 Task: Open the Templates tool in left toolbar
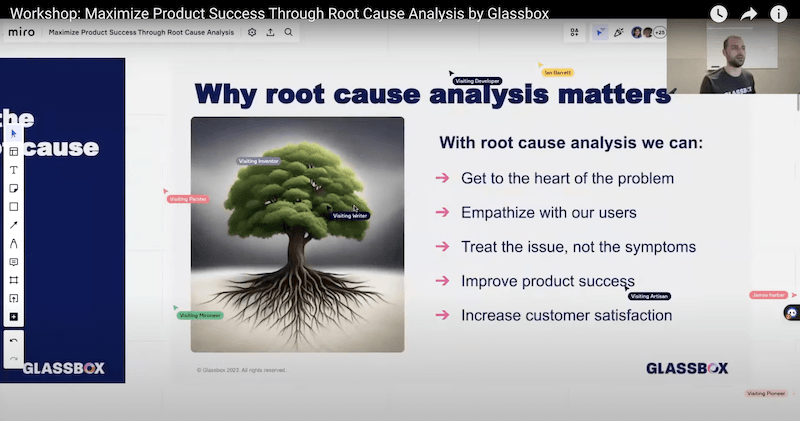[14, 152]
